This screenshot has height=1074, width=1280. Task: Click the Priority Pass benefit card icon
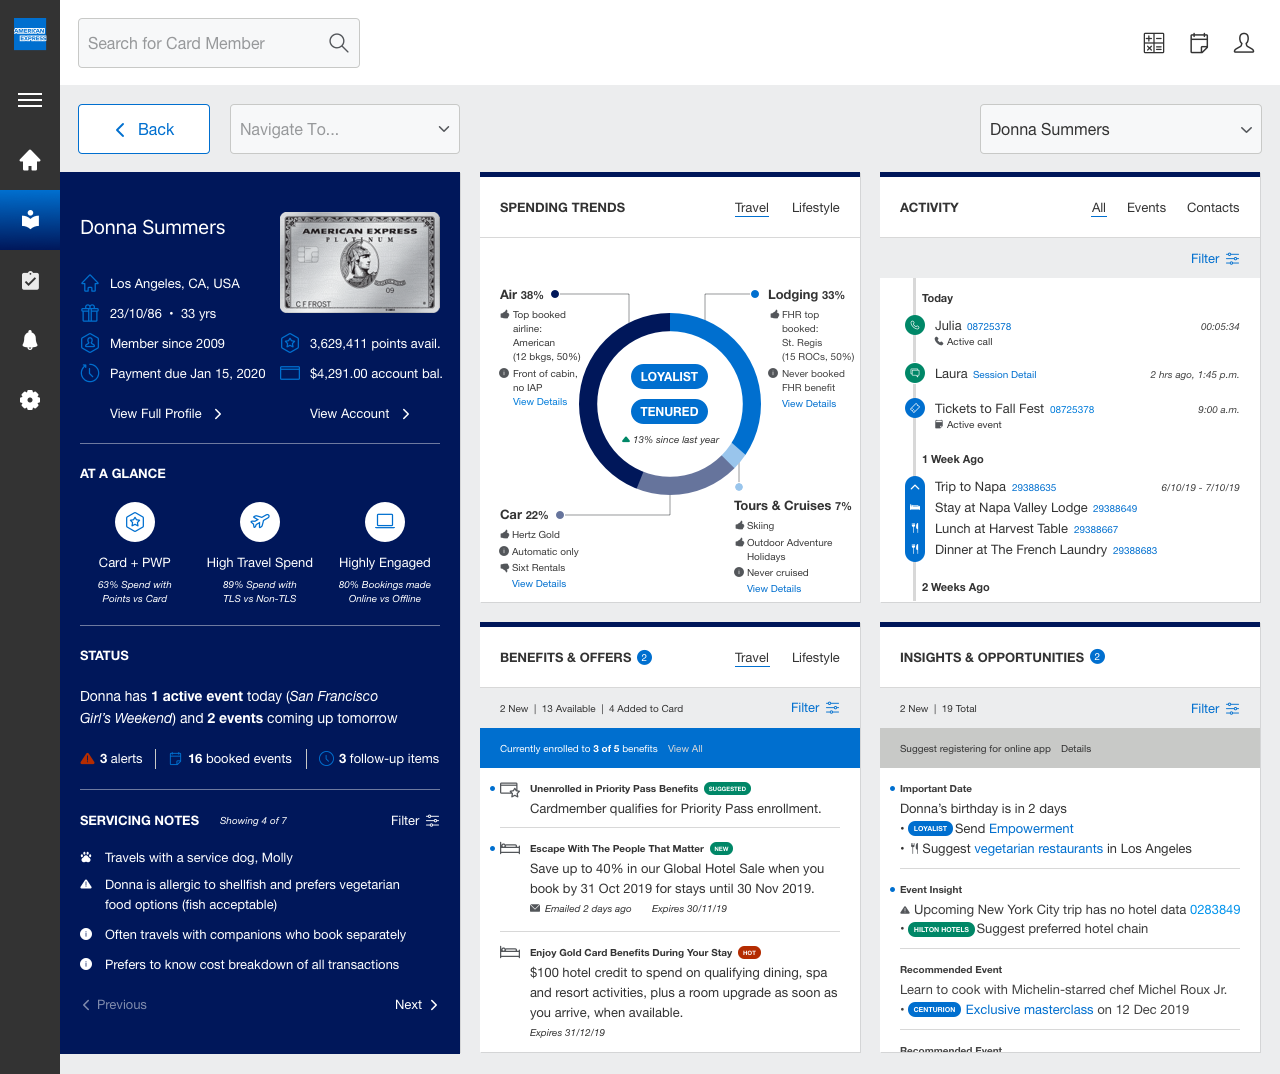(x=510, y=790)
